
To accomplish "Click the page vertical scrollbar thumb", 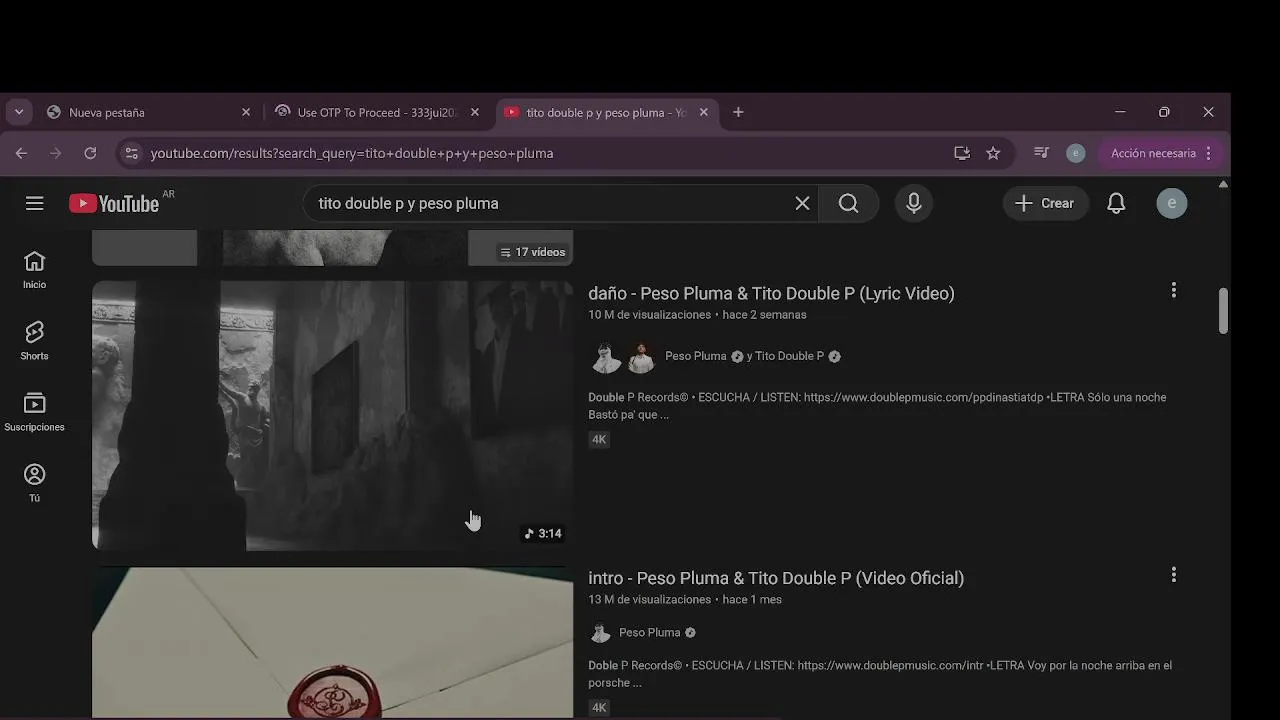I will 1223,311.
